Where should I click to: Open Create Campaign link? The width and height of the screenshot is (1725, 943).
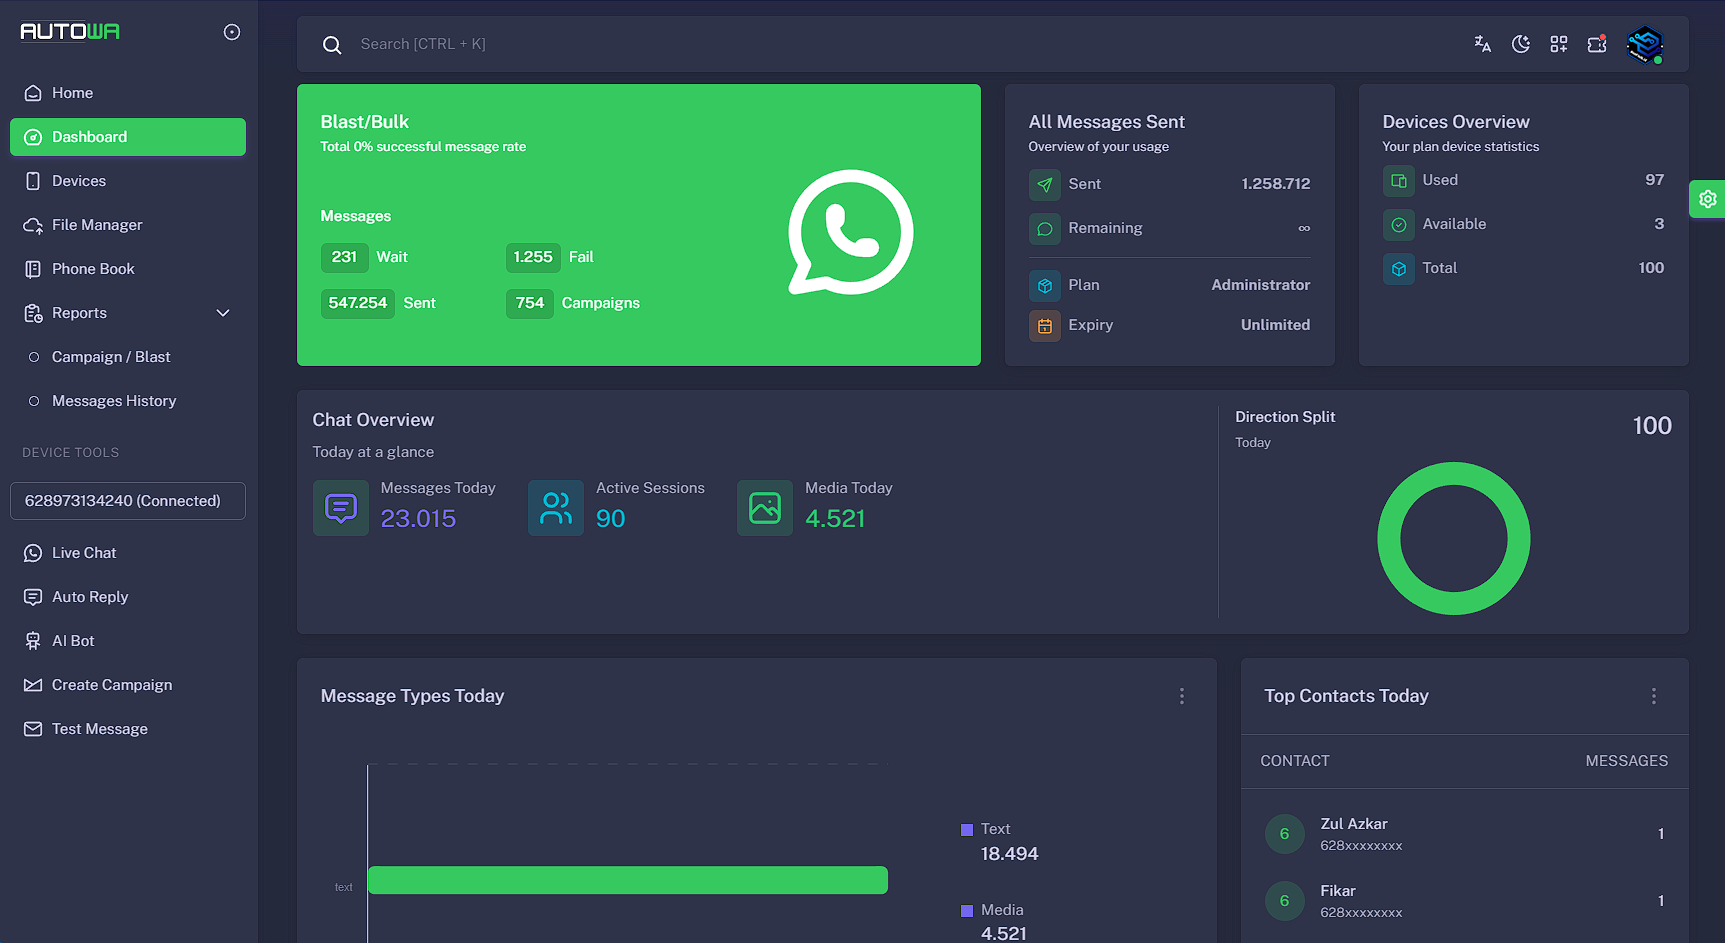tap(112, 685)
